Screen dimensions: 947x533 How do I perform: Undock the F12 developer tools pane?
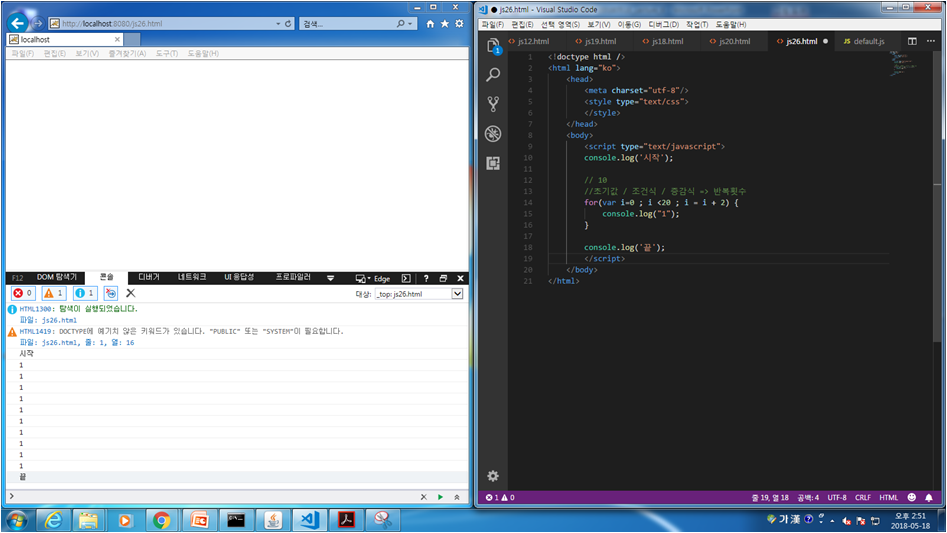[x=443, y=278]
